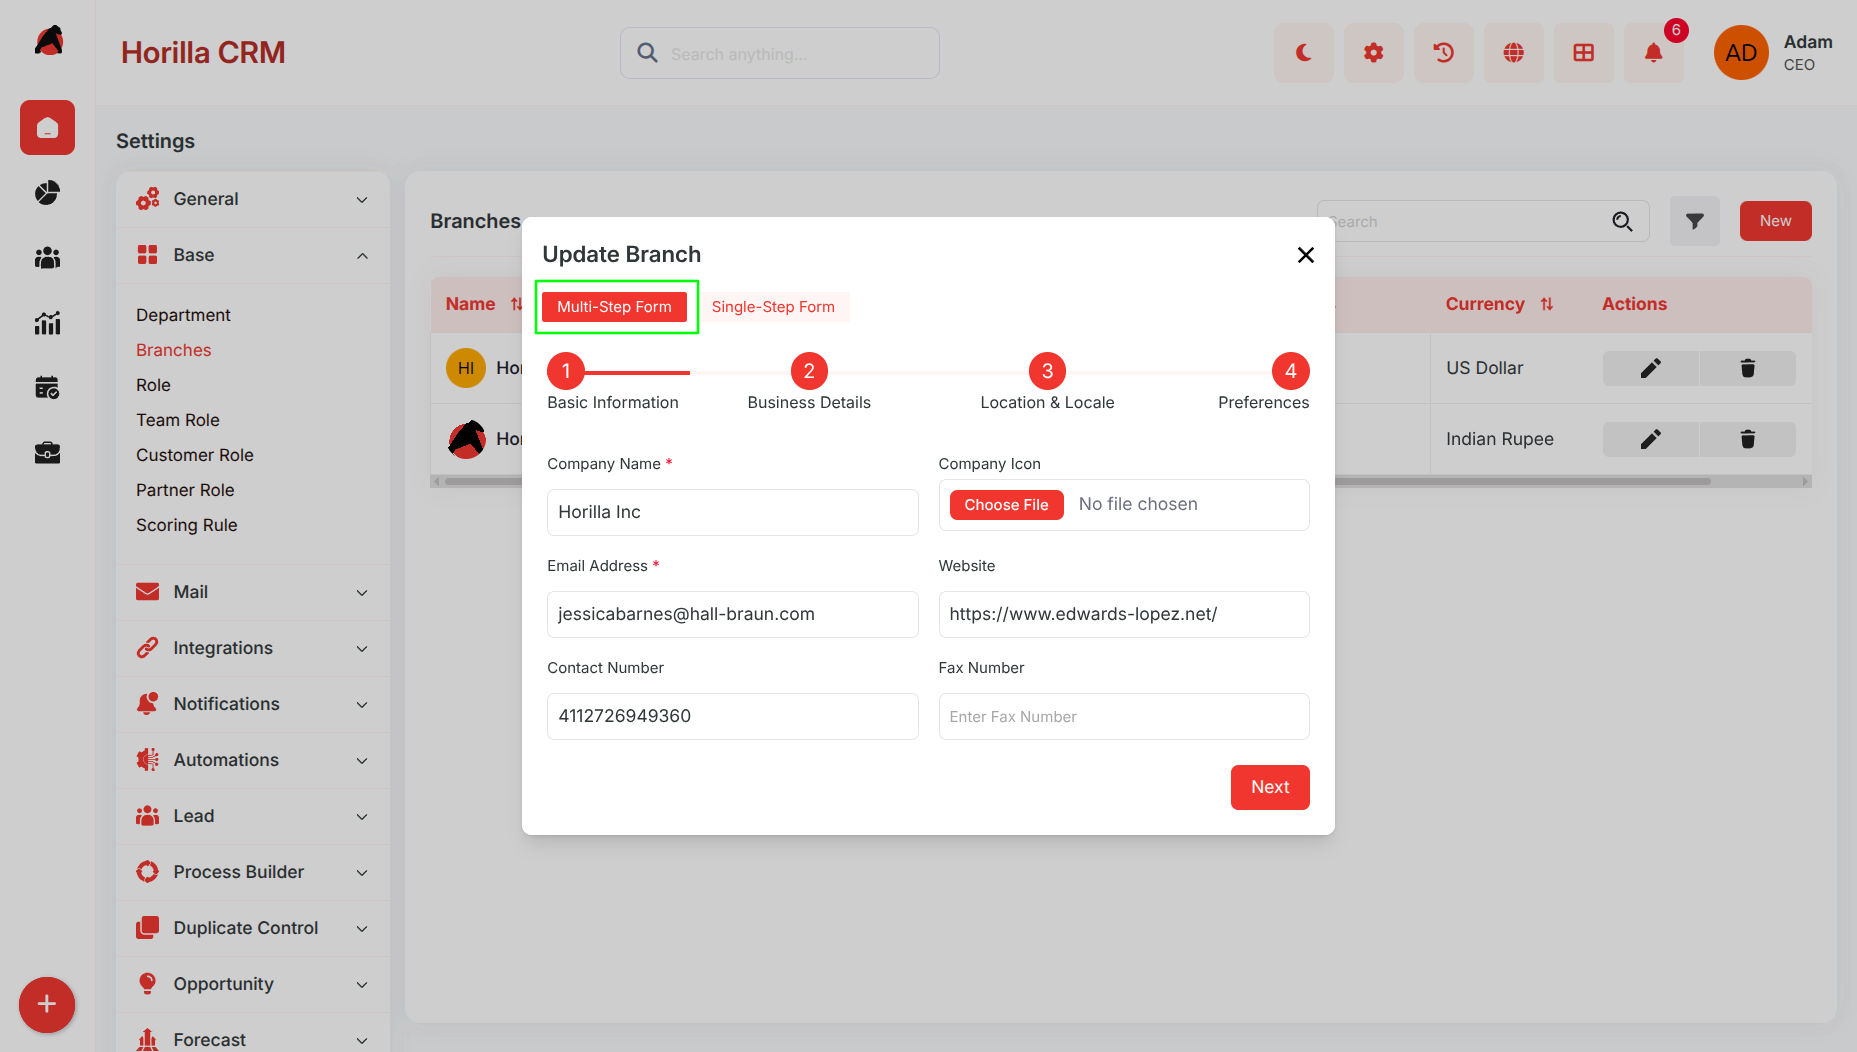Click the Website input field
Image resolution: width=1857 pixels, height=1052 pixels.
pyautogui.click(x=1124, y=614)
